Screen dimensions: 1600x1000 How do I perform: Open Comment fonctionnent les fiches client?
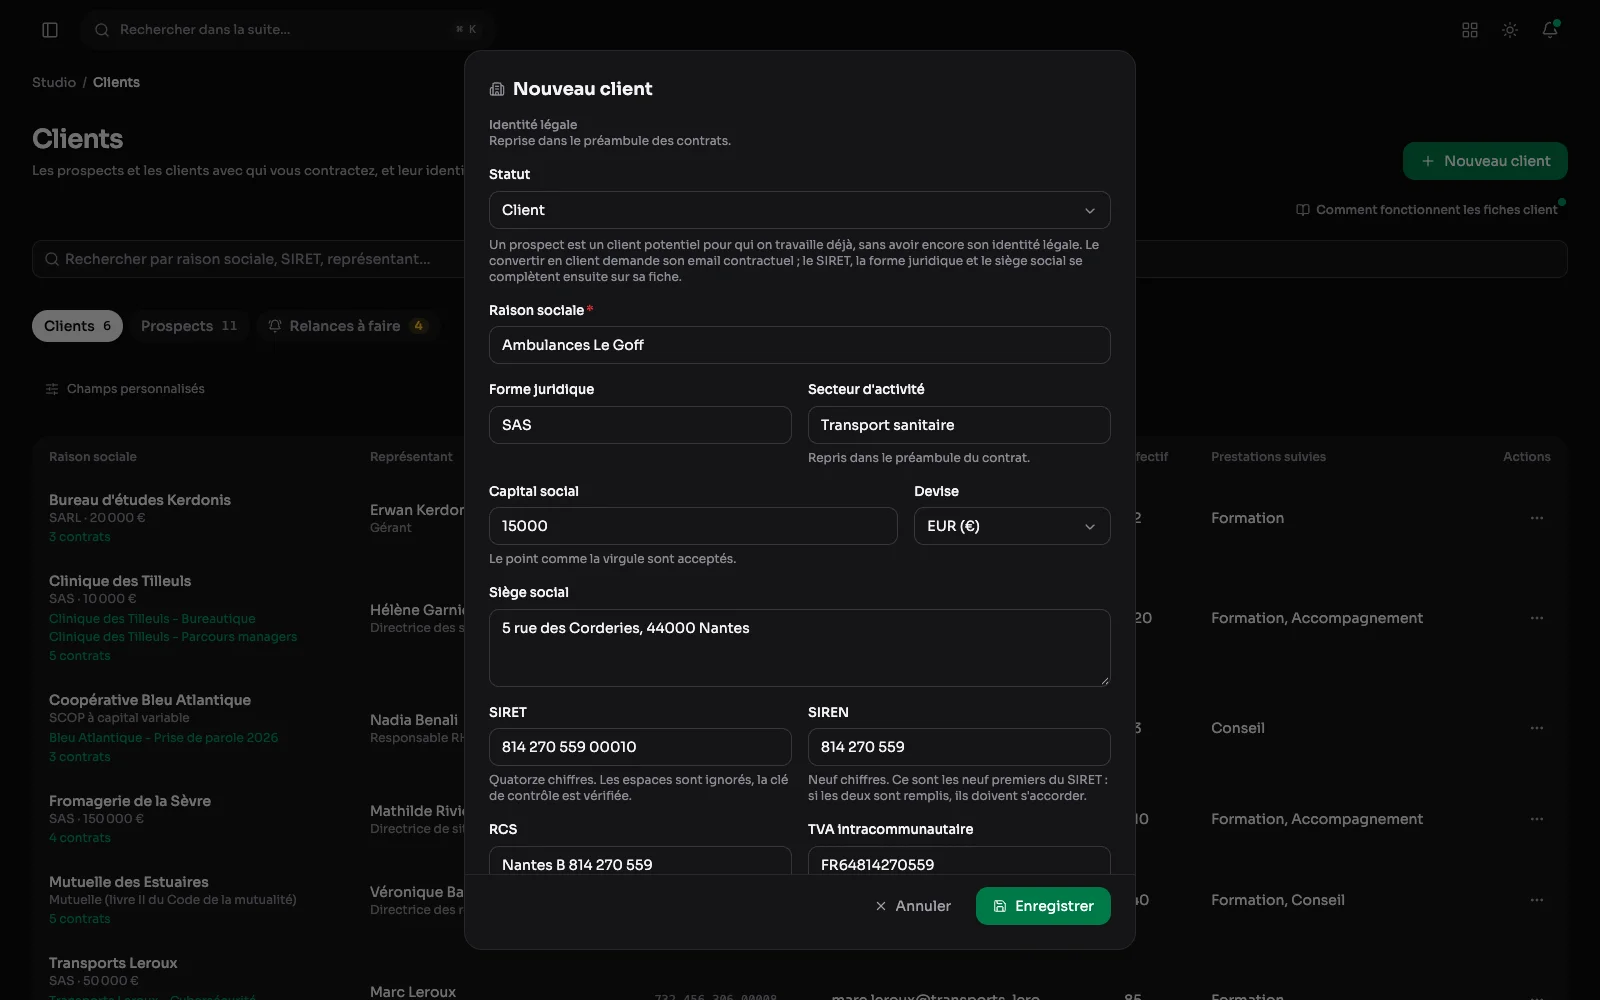click(x=1427, y=210)
